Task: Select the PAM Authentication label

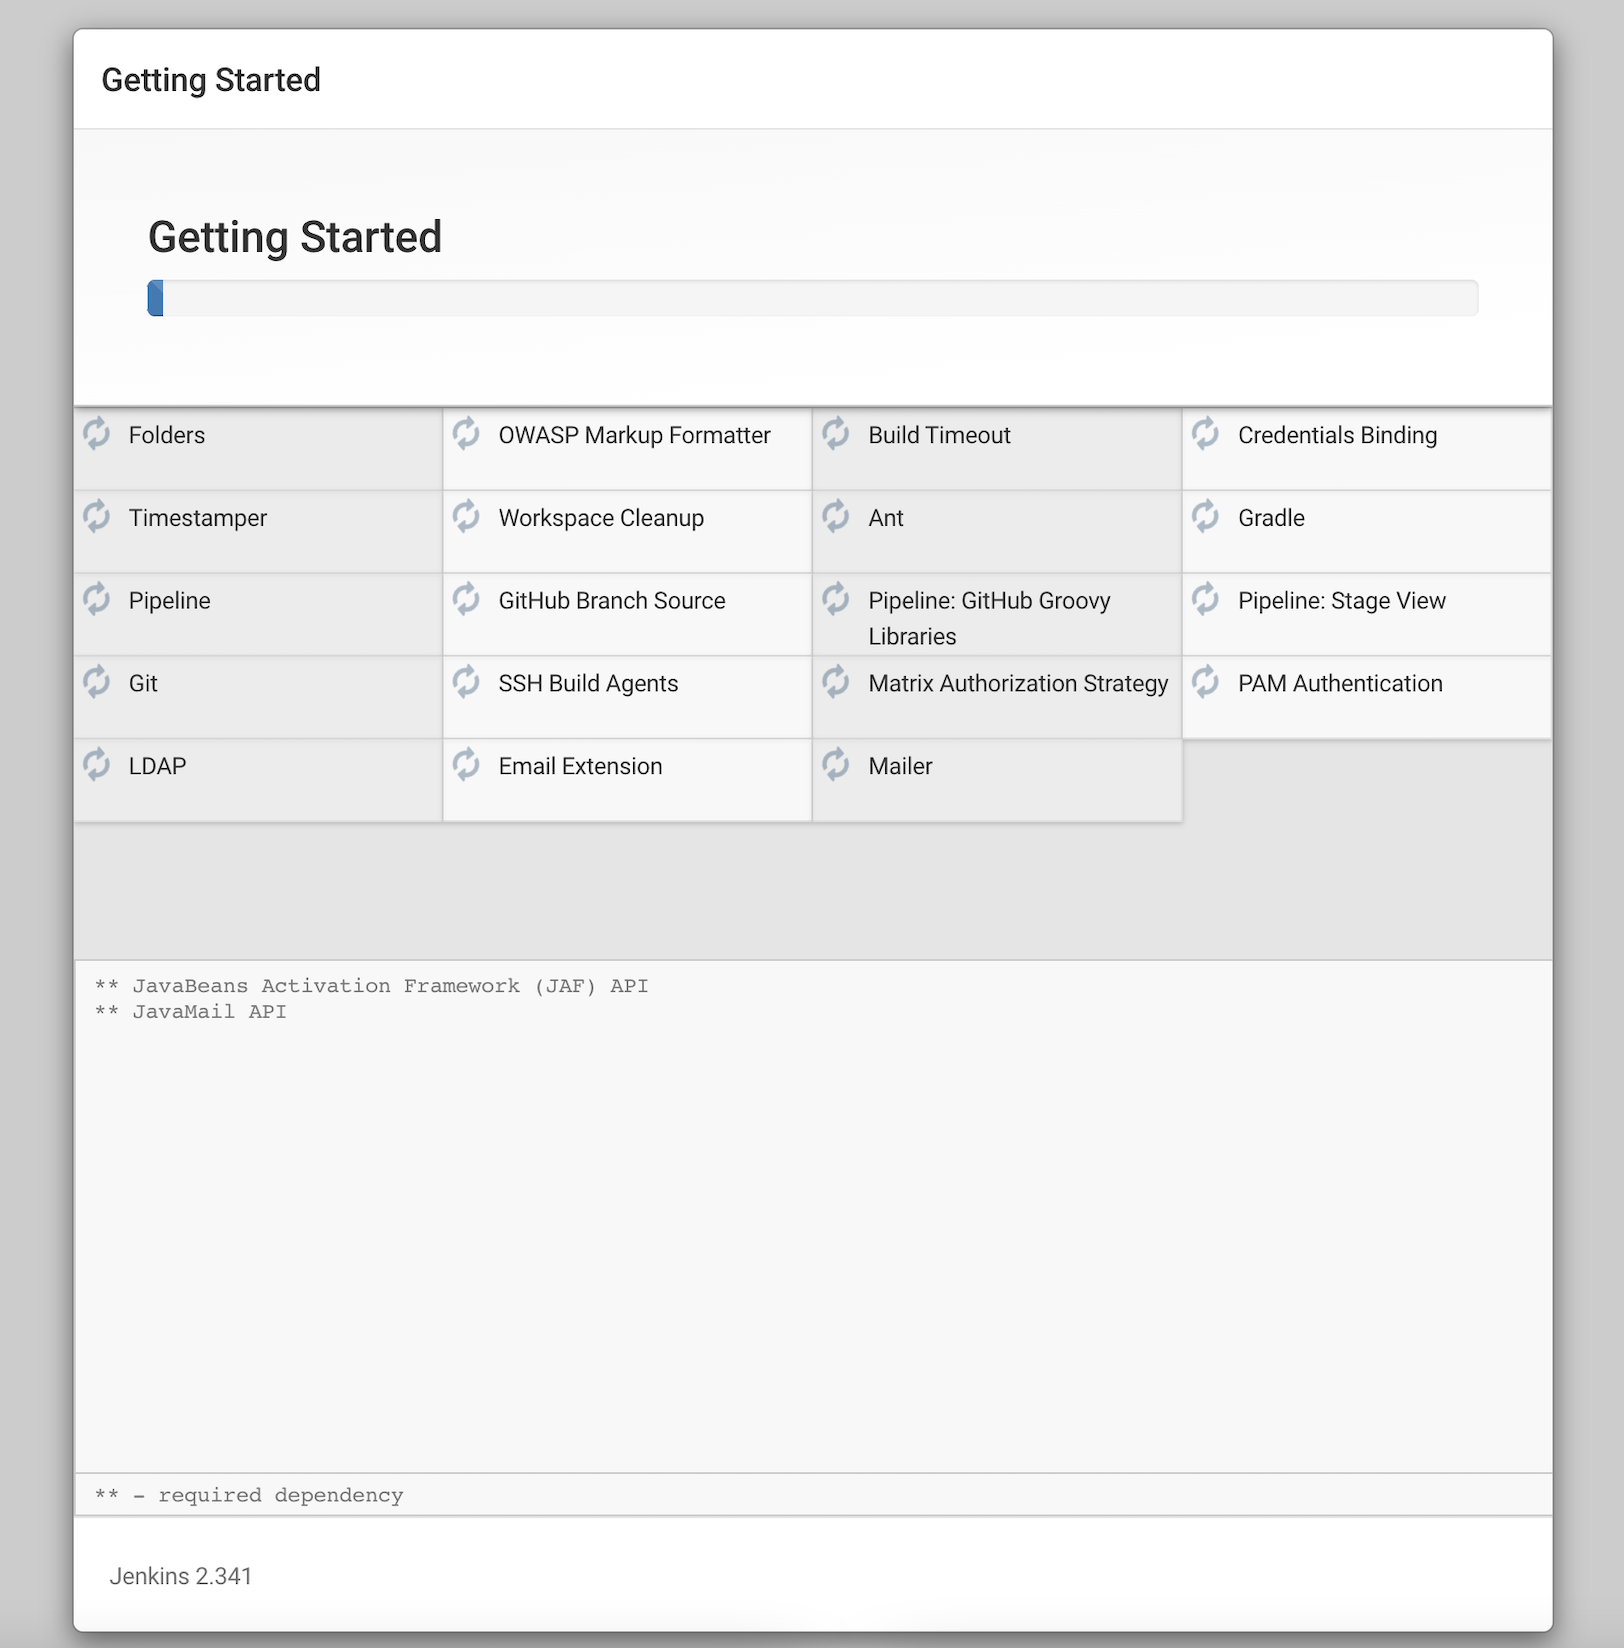Action: pos(1340,684)
